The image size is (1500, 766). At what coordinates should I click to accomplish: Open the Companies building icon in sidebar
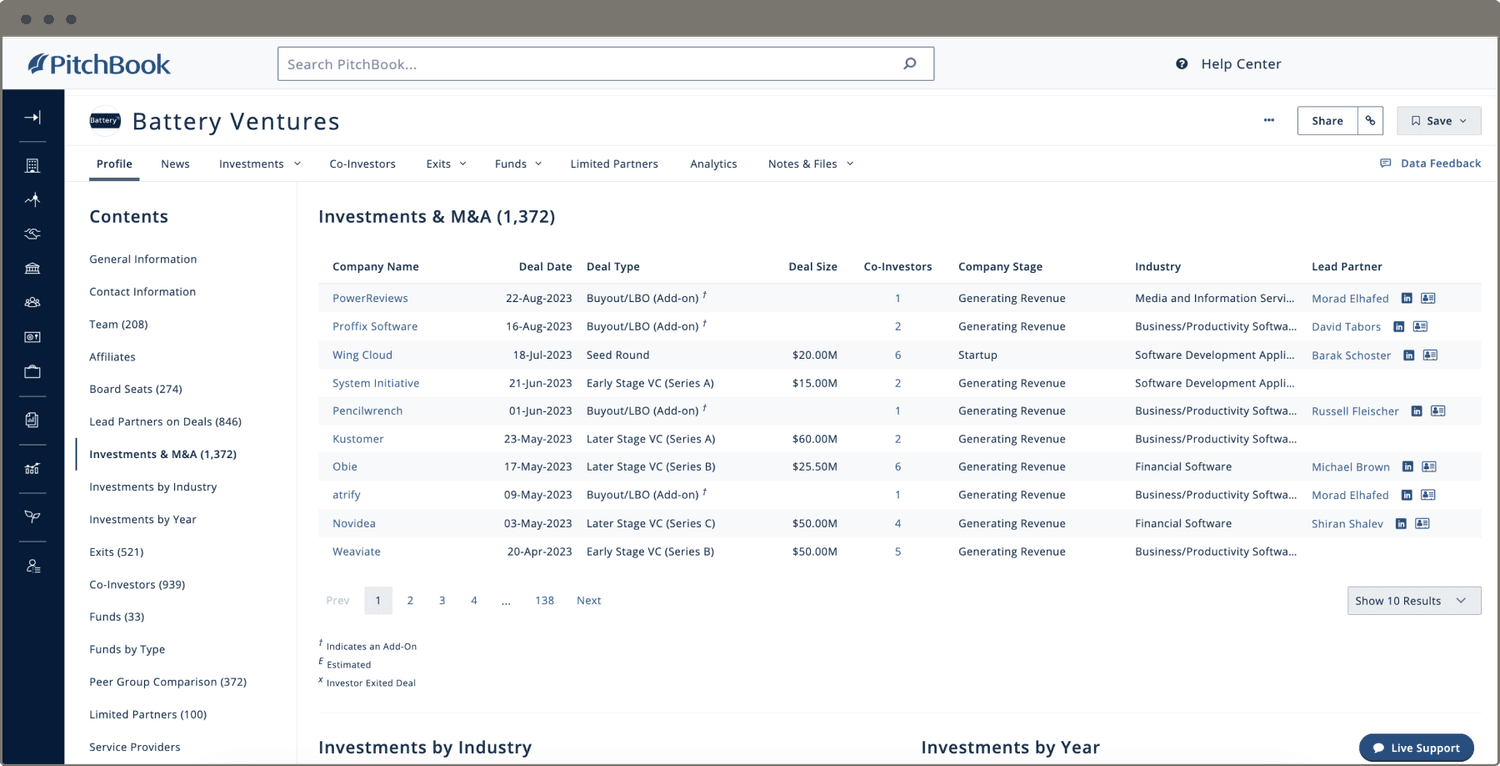pos(32,166)
